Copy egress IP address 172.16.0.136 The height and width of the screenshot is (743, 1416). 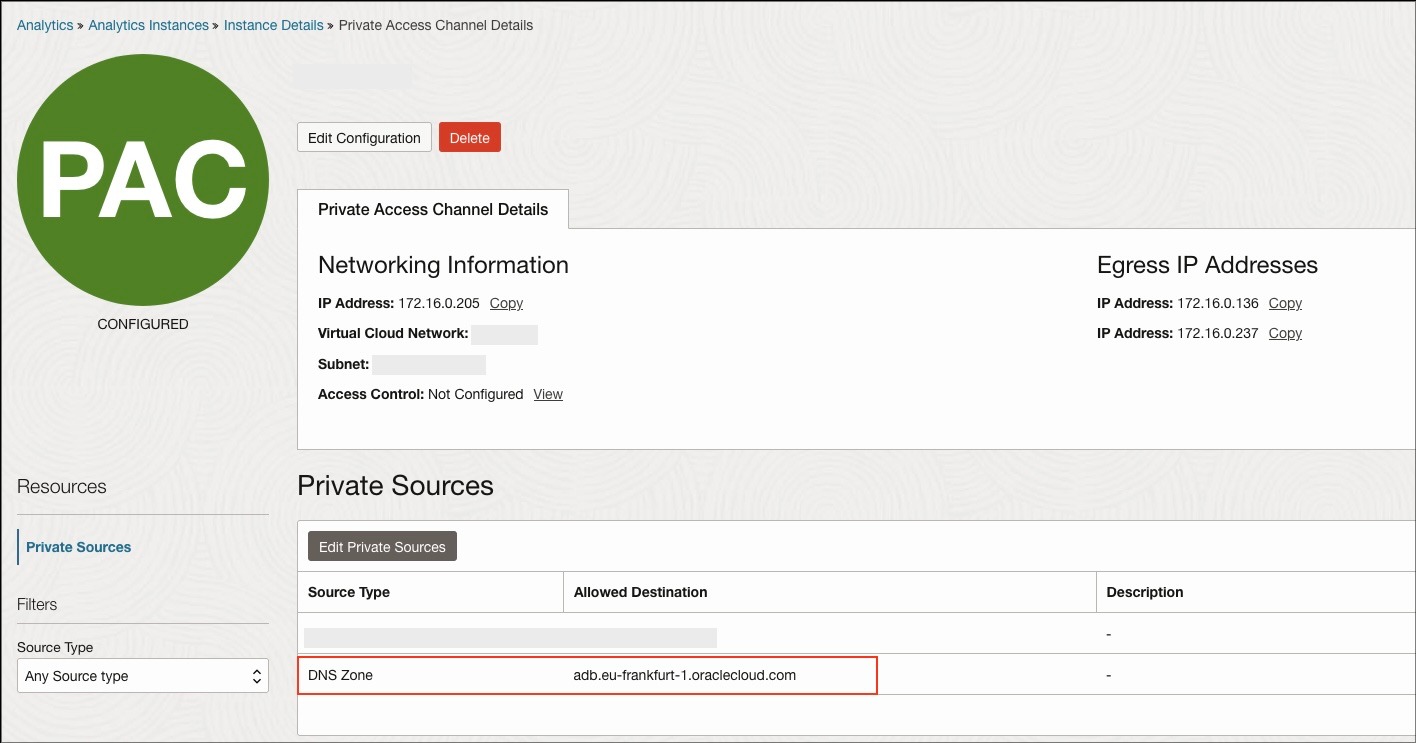click(1285, 303)
